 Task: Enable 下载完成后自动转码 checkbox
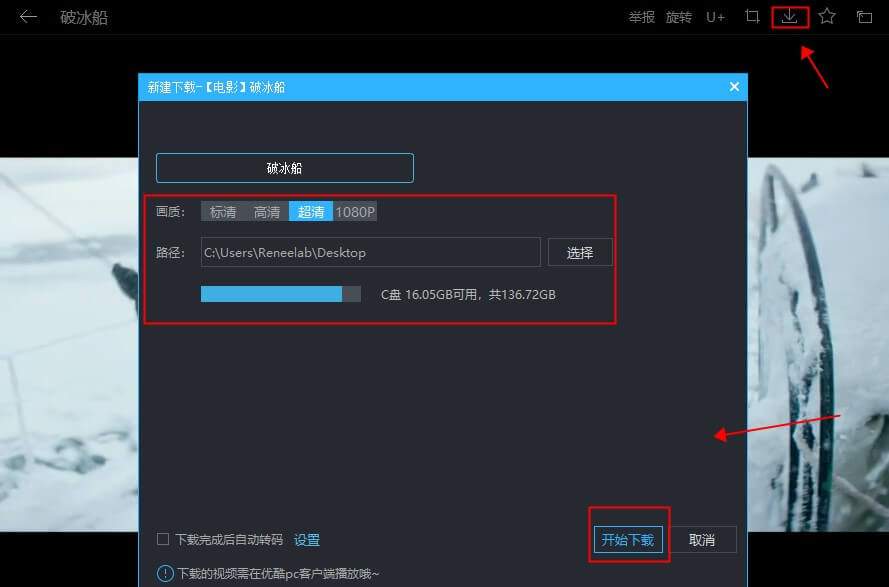click(163, 539)
